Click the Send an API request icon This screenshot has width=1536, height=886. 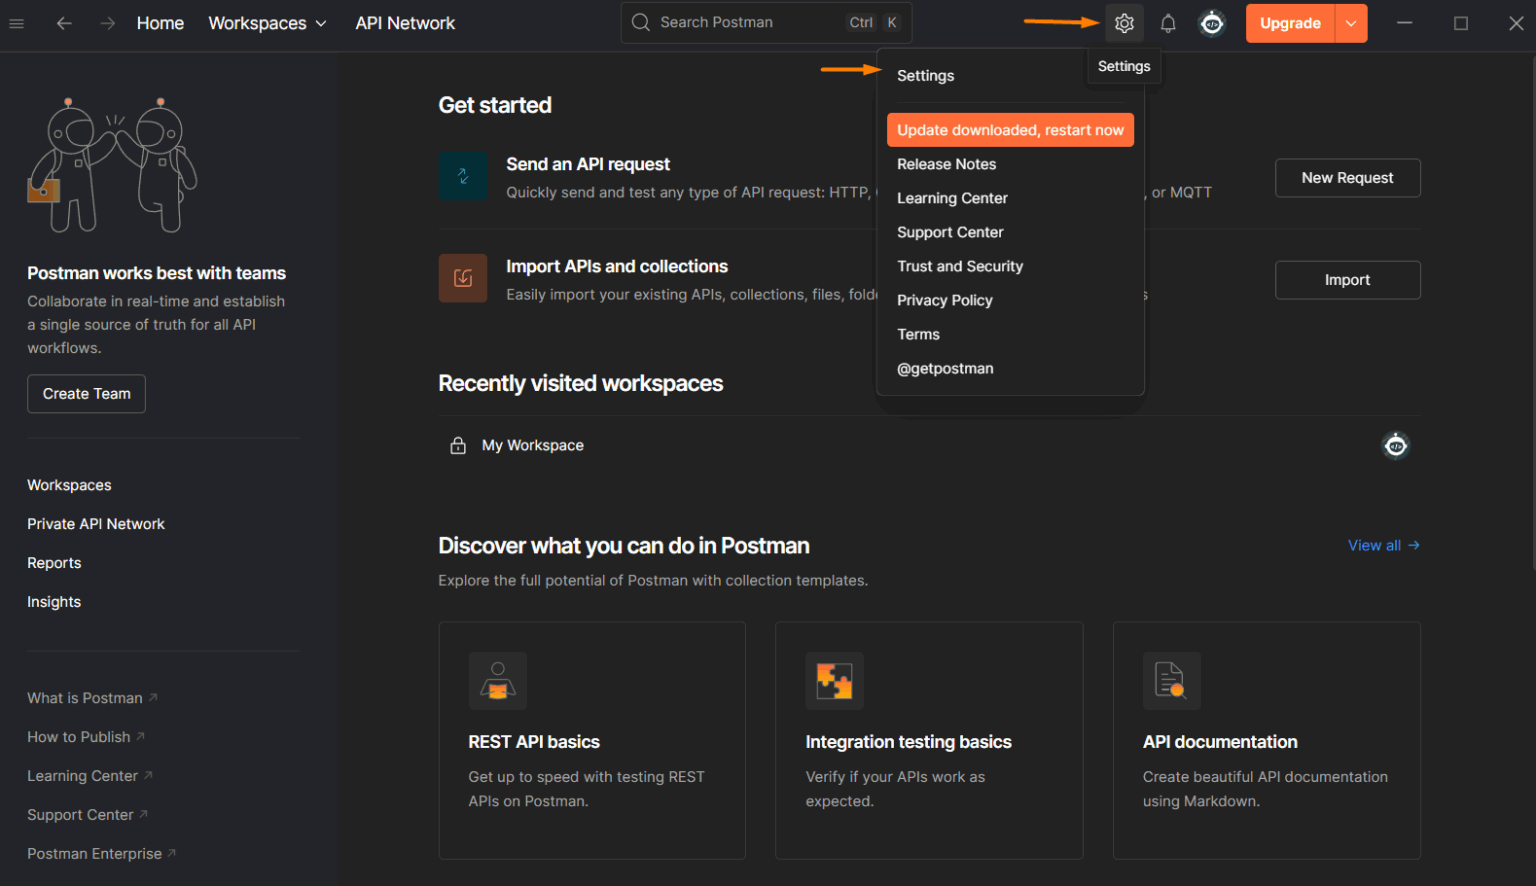tap(463, 176)
